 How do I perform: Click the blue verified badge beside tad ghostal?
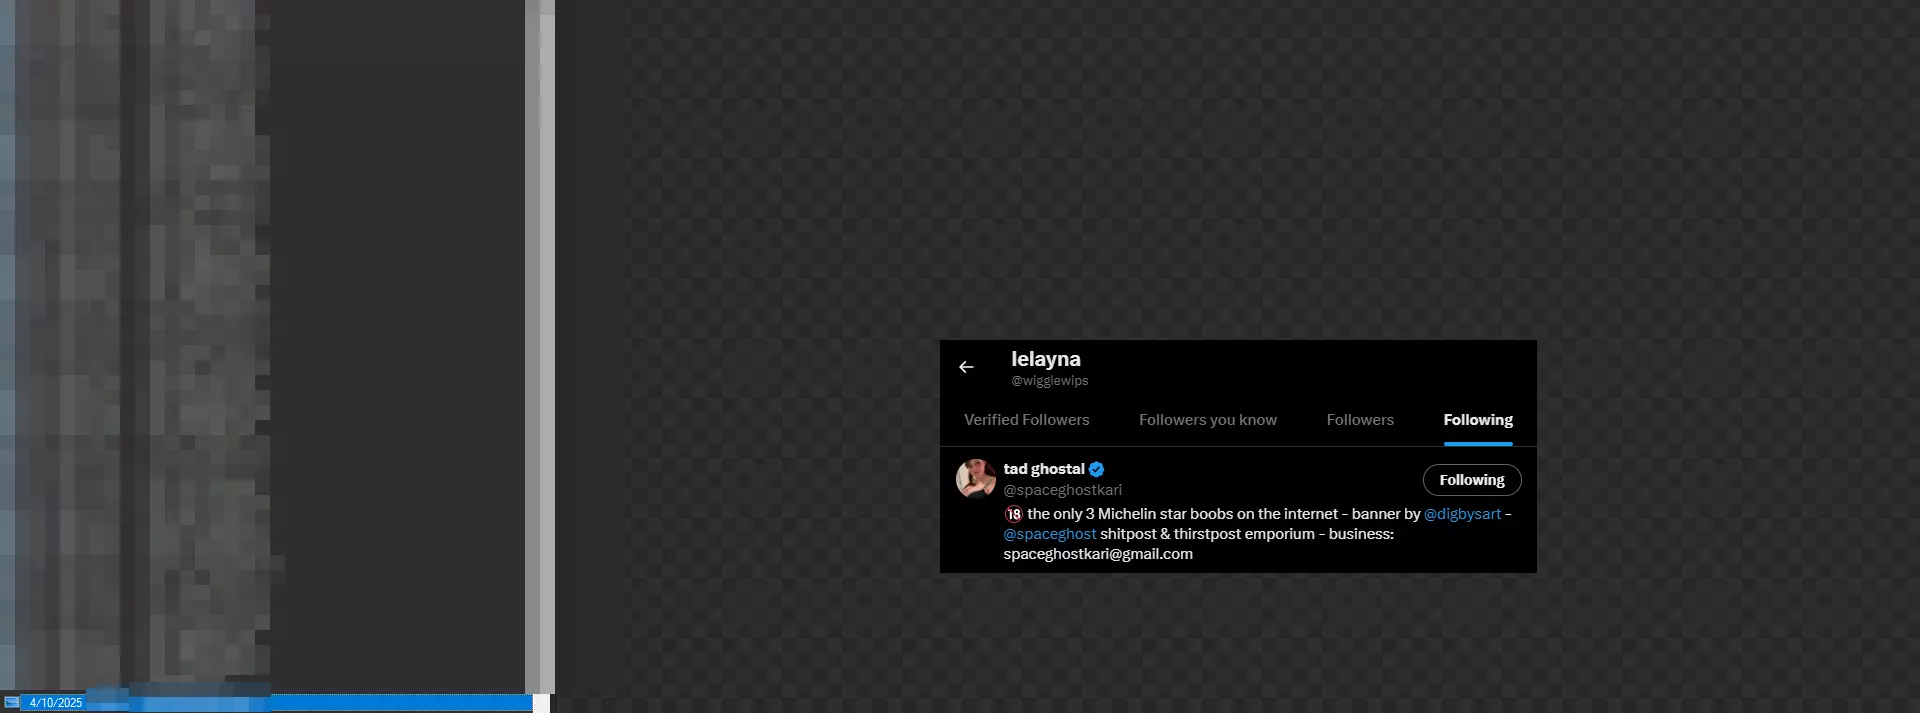click(x=1097, y=469)
